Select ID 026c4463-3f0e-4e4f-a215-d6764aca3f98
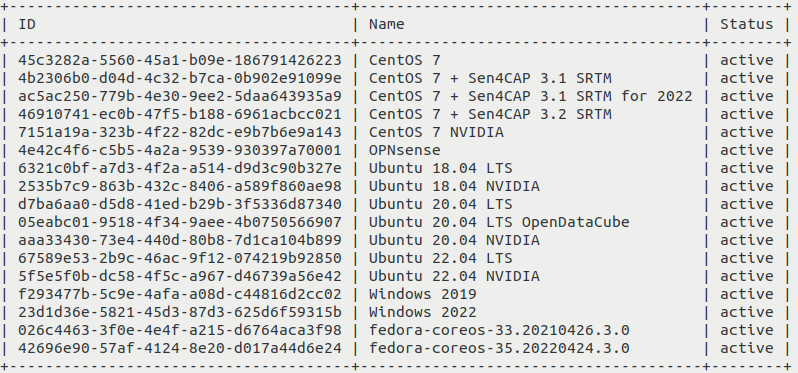 [x=180, y=330]
